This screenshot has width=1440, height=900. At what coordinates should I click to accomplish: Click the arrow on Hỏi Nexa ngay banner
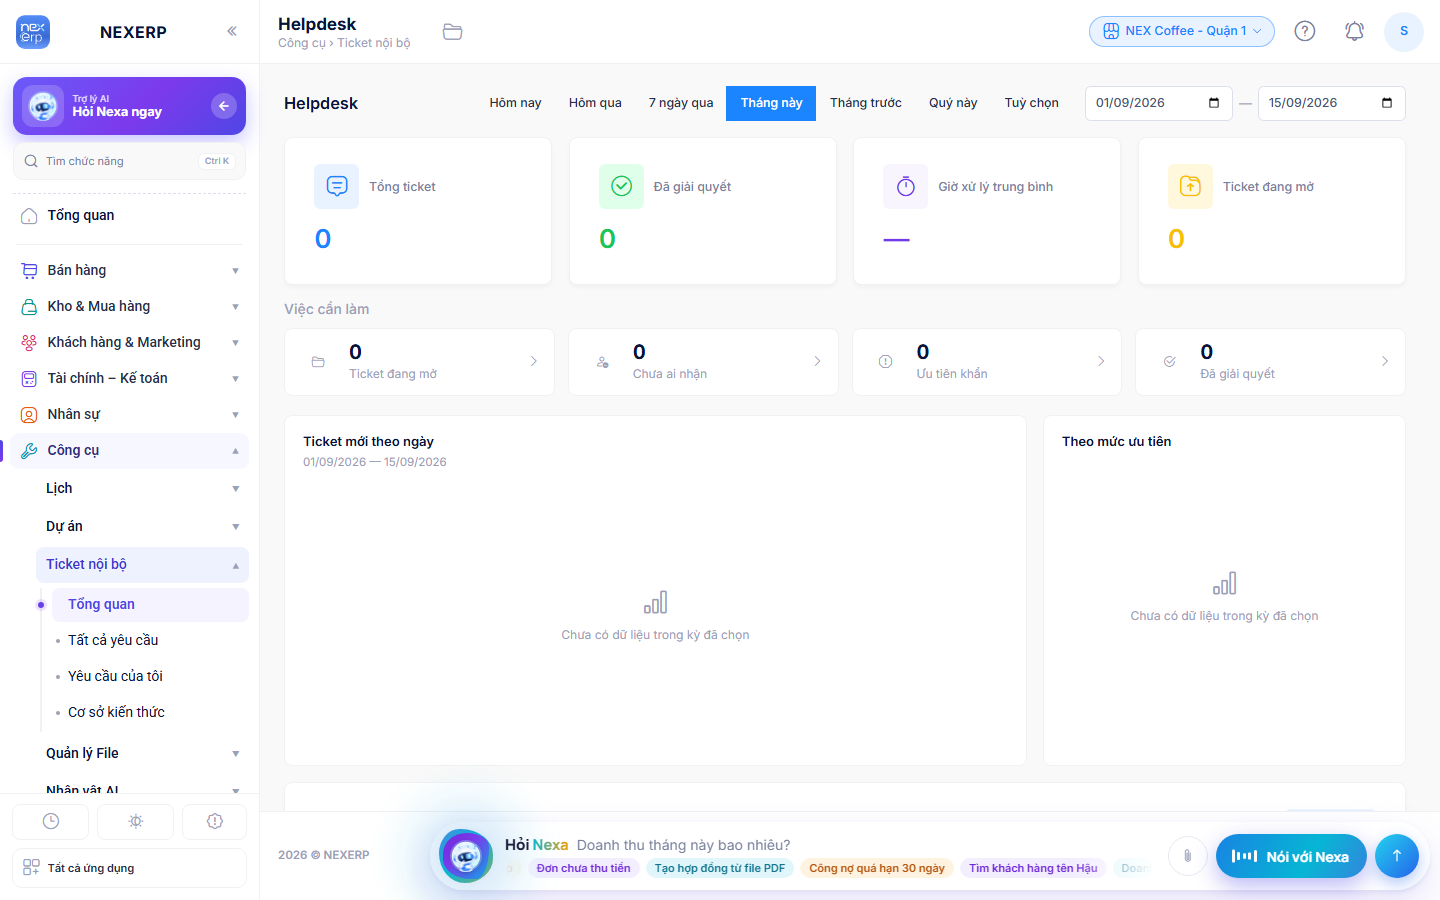click(x=224, y=105)
